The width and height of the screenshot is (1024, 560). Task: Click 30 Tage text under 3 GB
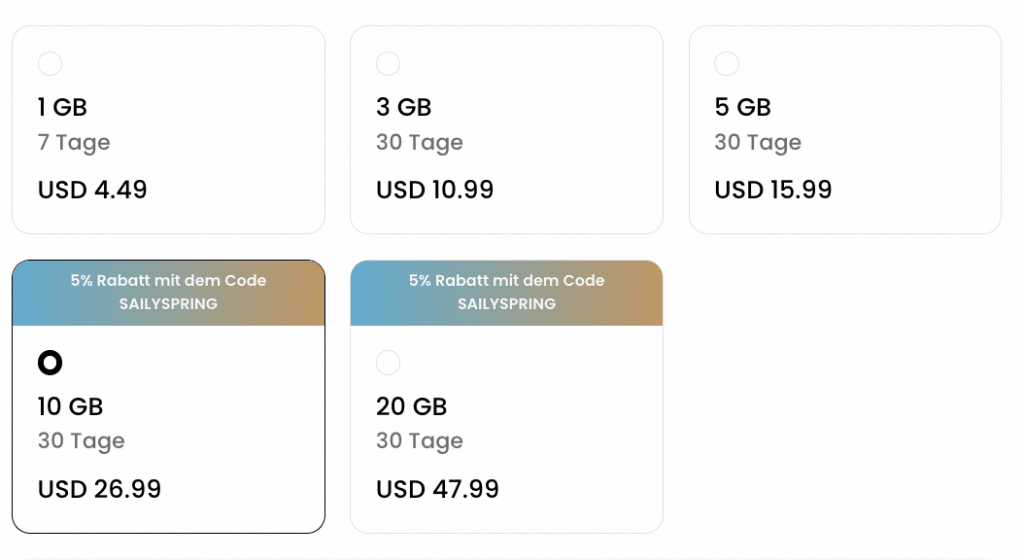pyautogui.click(x=419, y=142)
